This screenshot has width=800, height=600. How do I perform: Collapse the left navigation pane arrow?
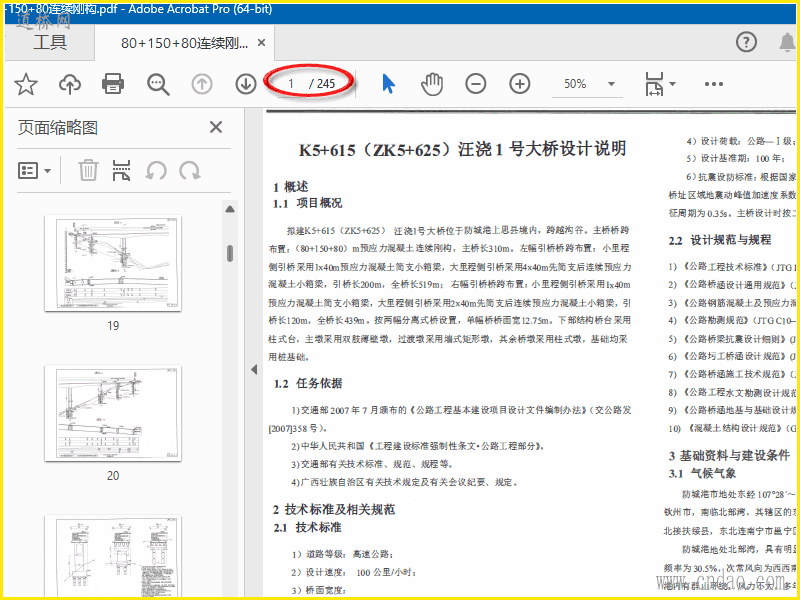coord(254,369)
